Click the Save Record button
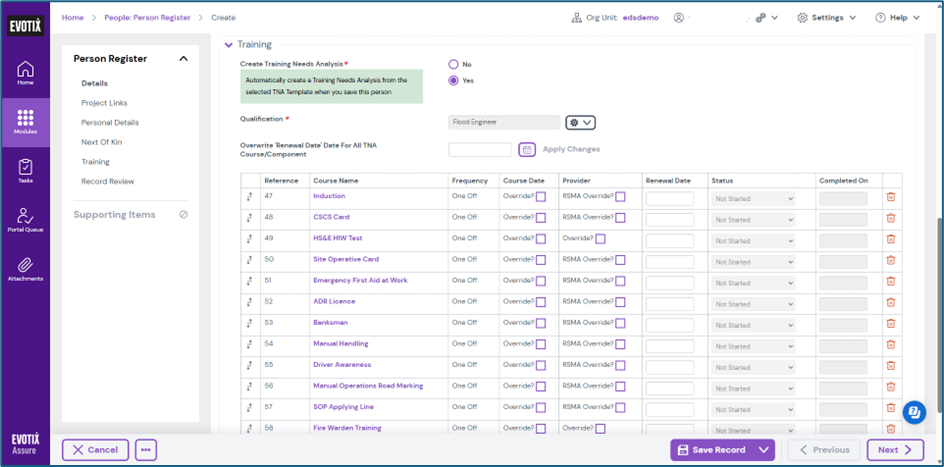 click(711, 450)
